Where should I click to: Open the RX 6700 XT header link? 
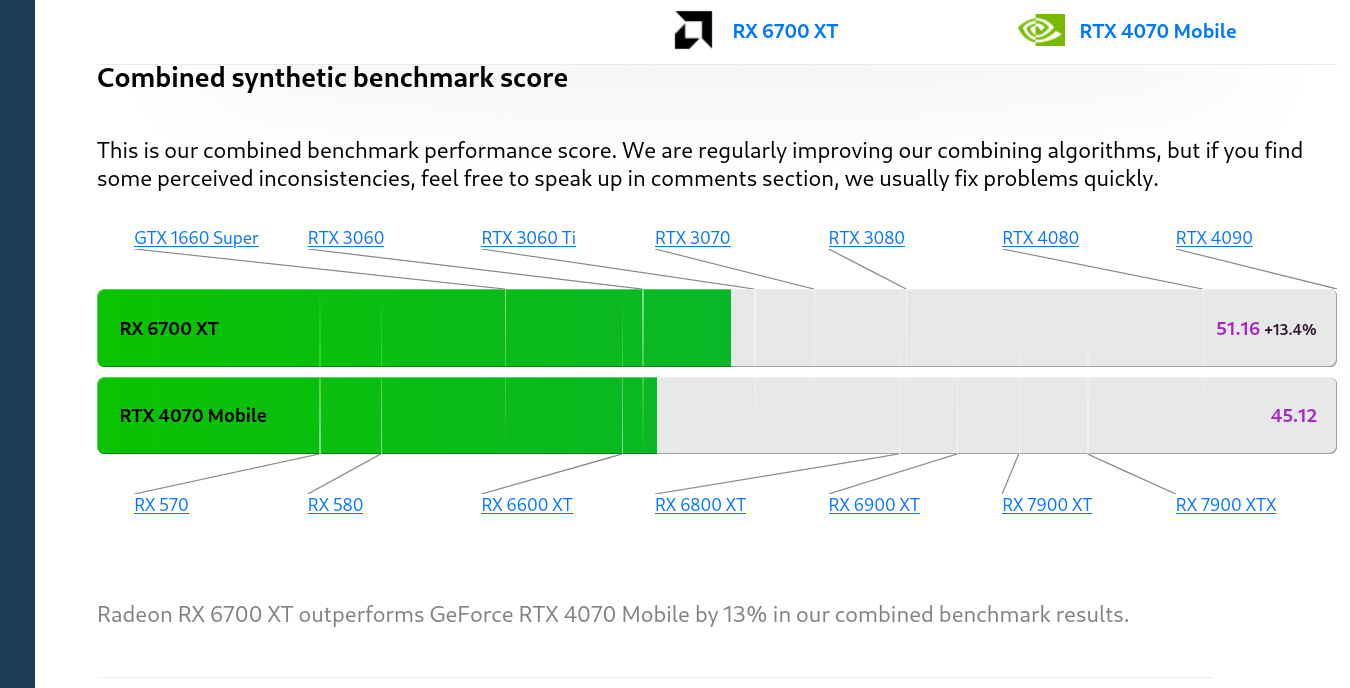coord(785,31)
